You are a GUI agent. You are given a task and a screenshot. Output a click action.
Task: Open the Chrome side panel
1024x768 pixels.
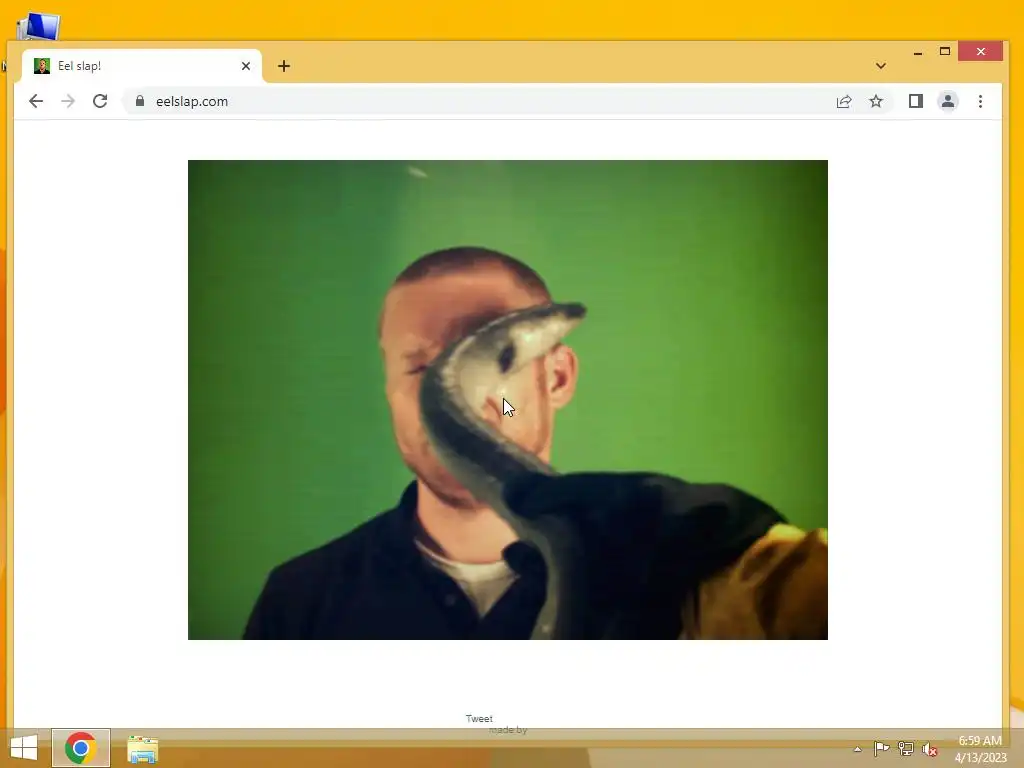916,101
